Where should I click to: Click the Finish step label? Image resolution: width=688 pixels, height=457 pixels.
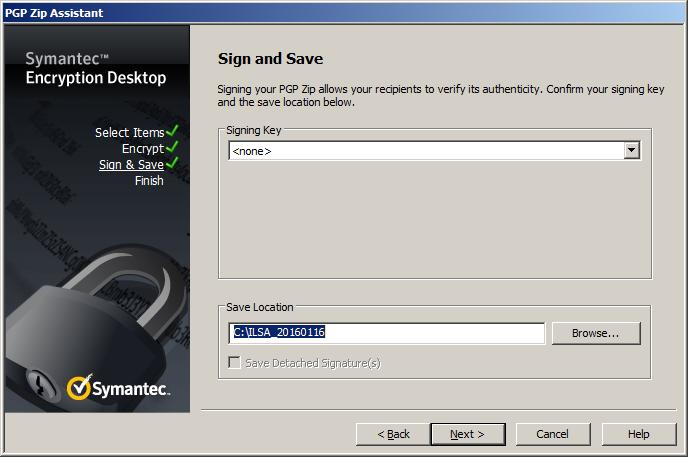(x=149, y=181)
